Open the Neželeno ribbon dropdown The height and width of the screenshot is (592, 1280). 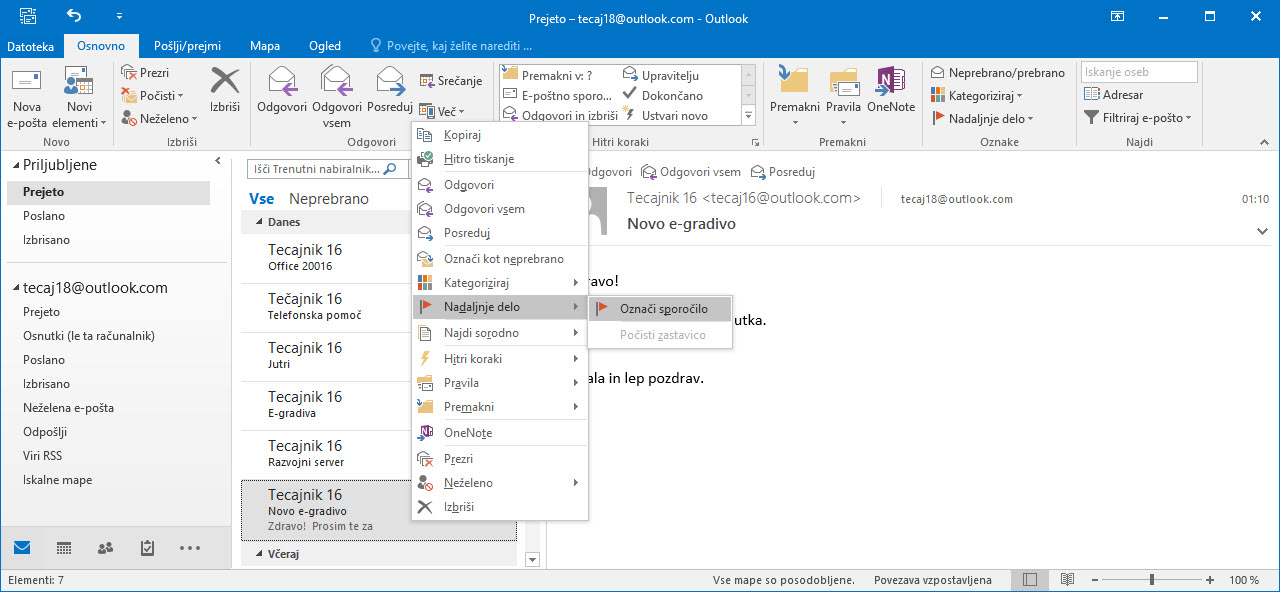point(158,118)
